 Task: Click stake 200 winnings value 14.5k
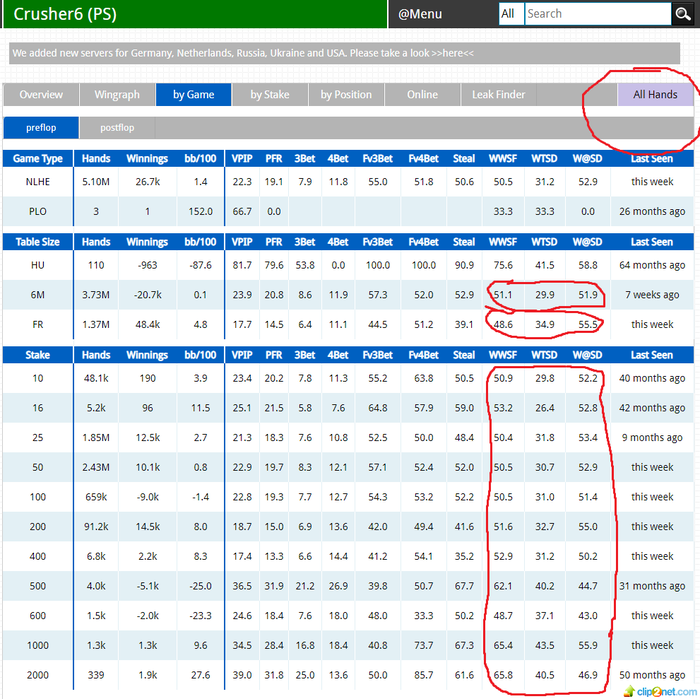click(148, 527)
